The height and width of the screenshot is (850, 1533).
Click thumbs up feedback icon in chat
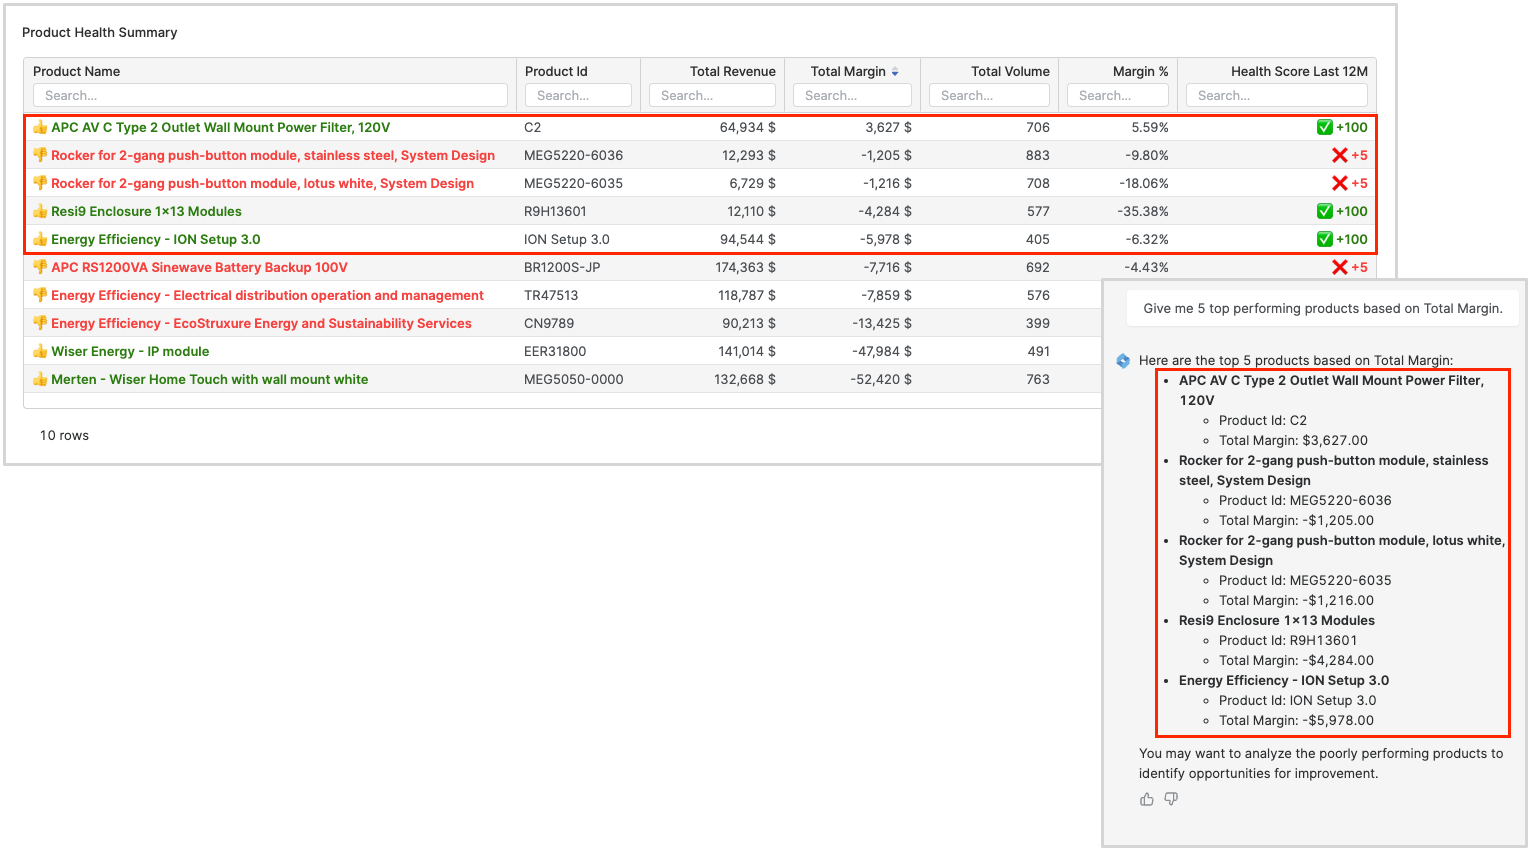[1146, 799]
